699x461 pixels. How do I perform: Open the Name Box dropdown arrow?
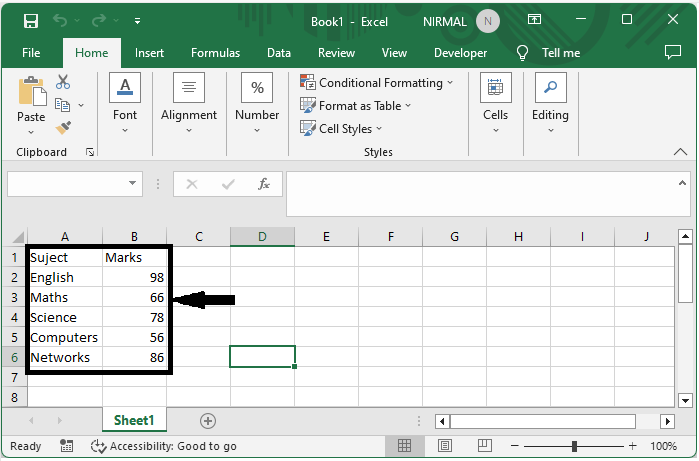point(134,184)
